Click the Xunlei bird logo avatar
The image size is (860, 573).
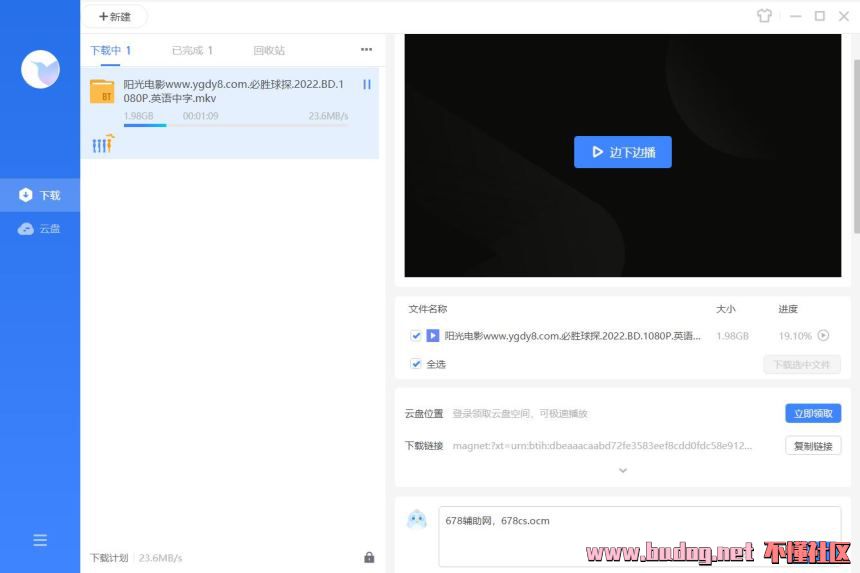coord(40,69)
